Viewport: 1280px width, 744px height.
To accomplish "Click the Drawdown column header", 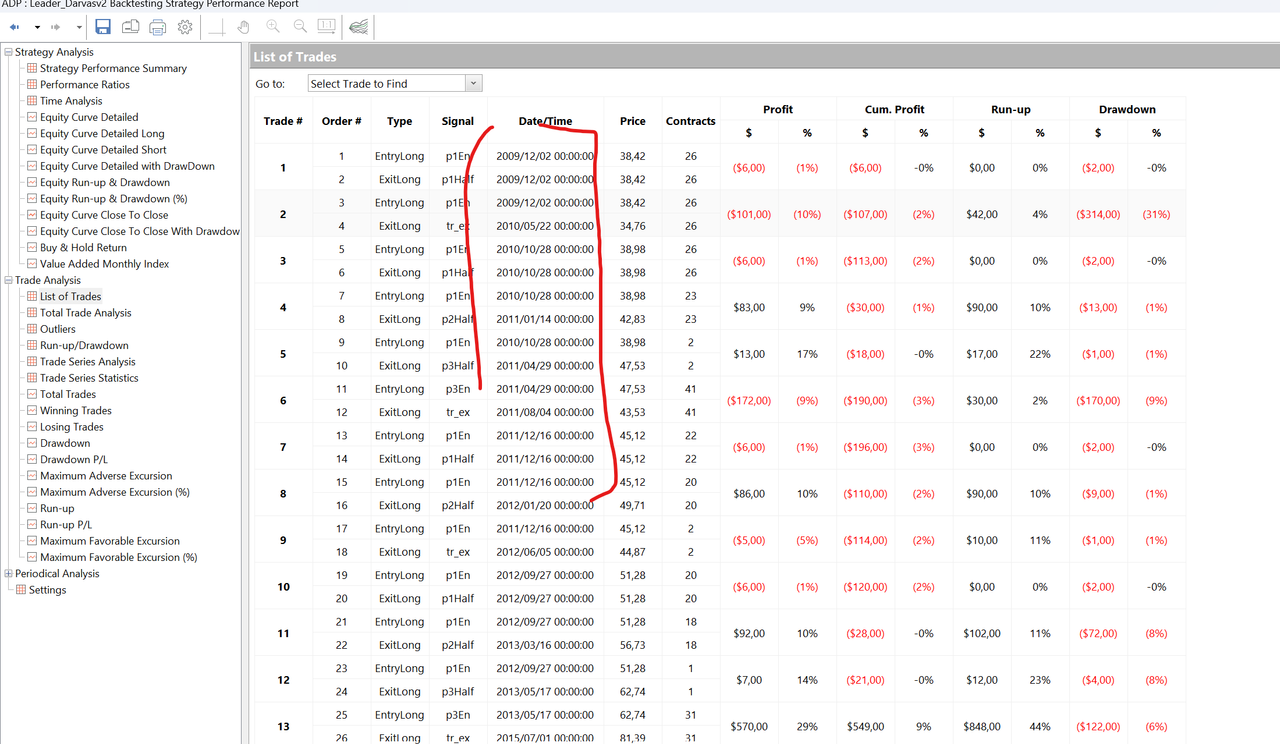I will pyautogui.click(x=1127, y=109).
